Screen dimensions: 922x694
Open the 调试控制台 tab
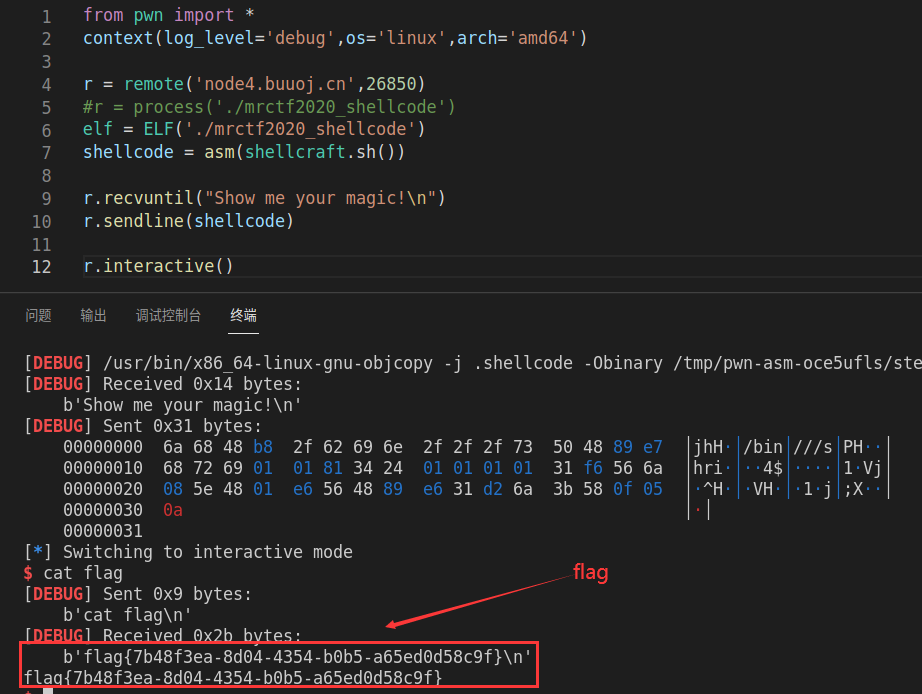pos(168,316)
